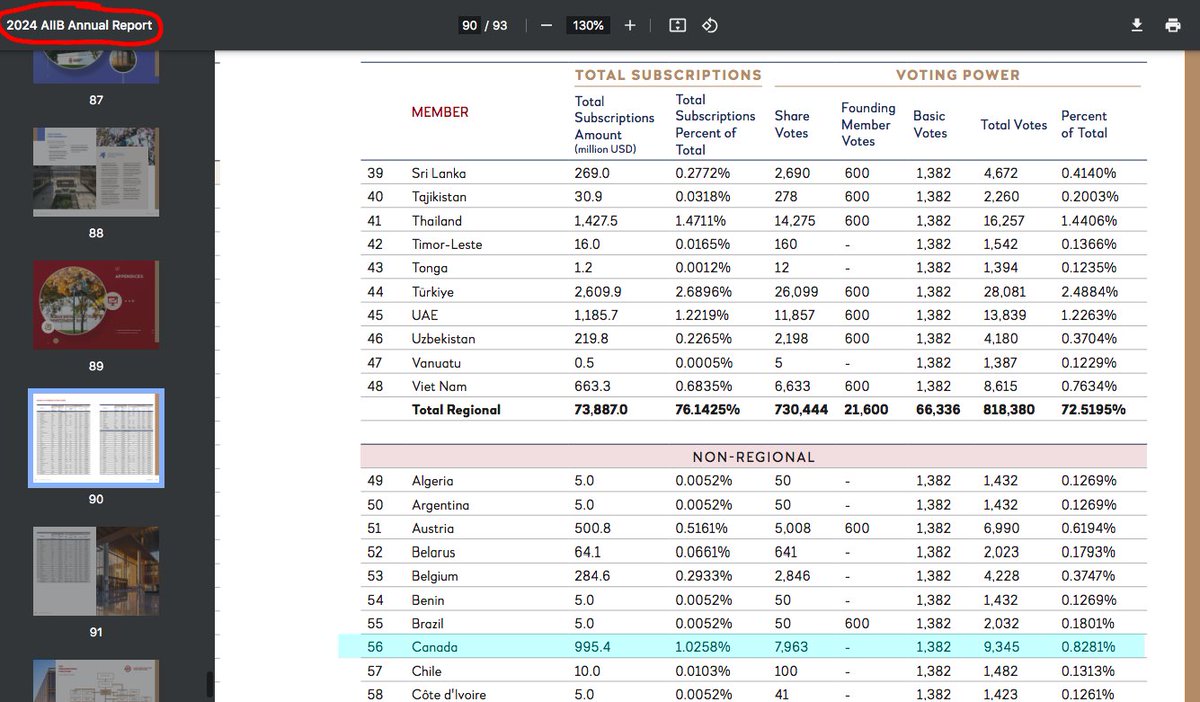Click the page number field showing 90
Viewport: 1200px width, 702px height.
pos(469,25)
